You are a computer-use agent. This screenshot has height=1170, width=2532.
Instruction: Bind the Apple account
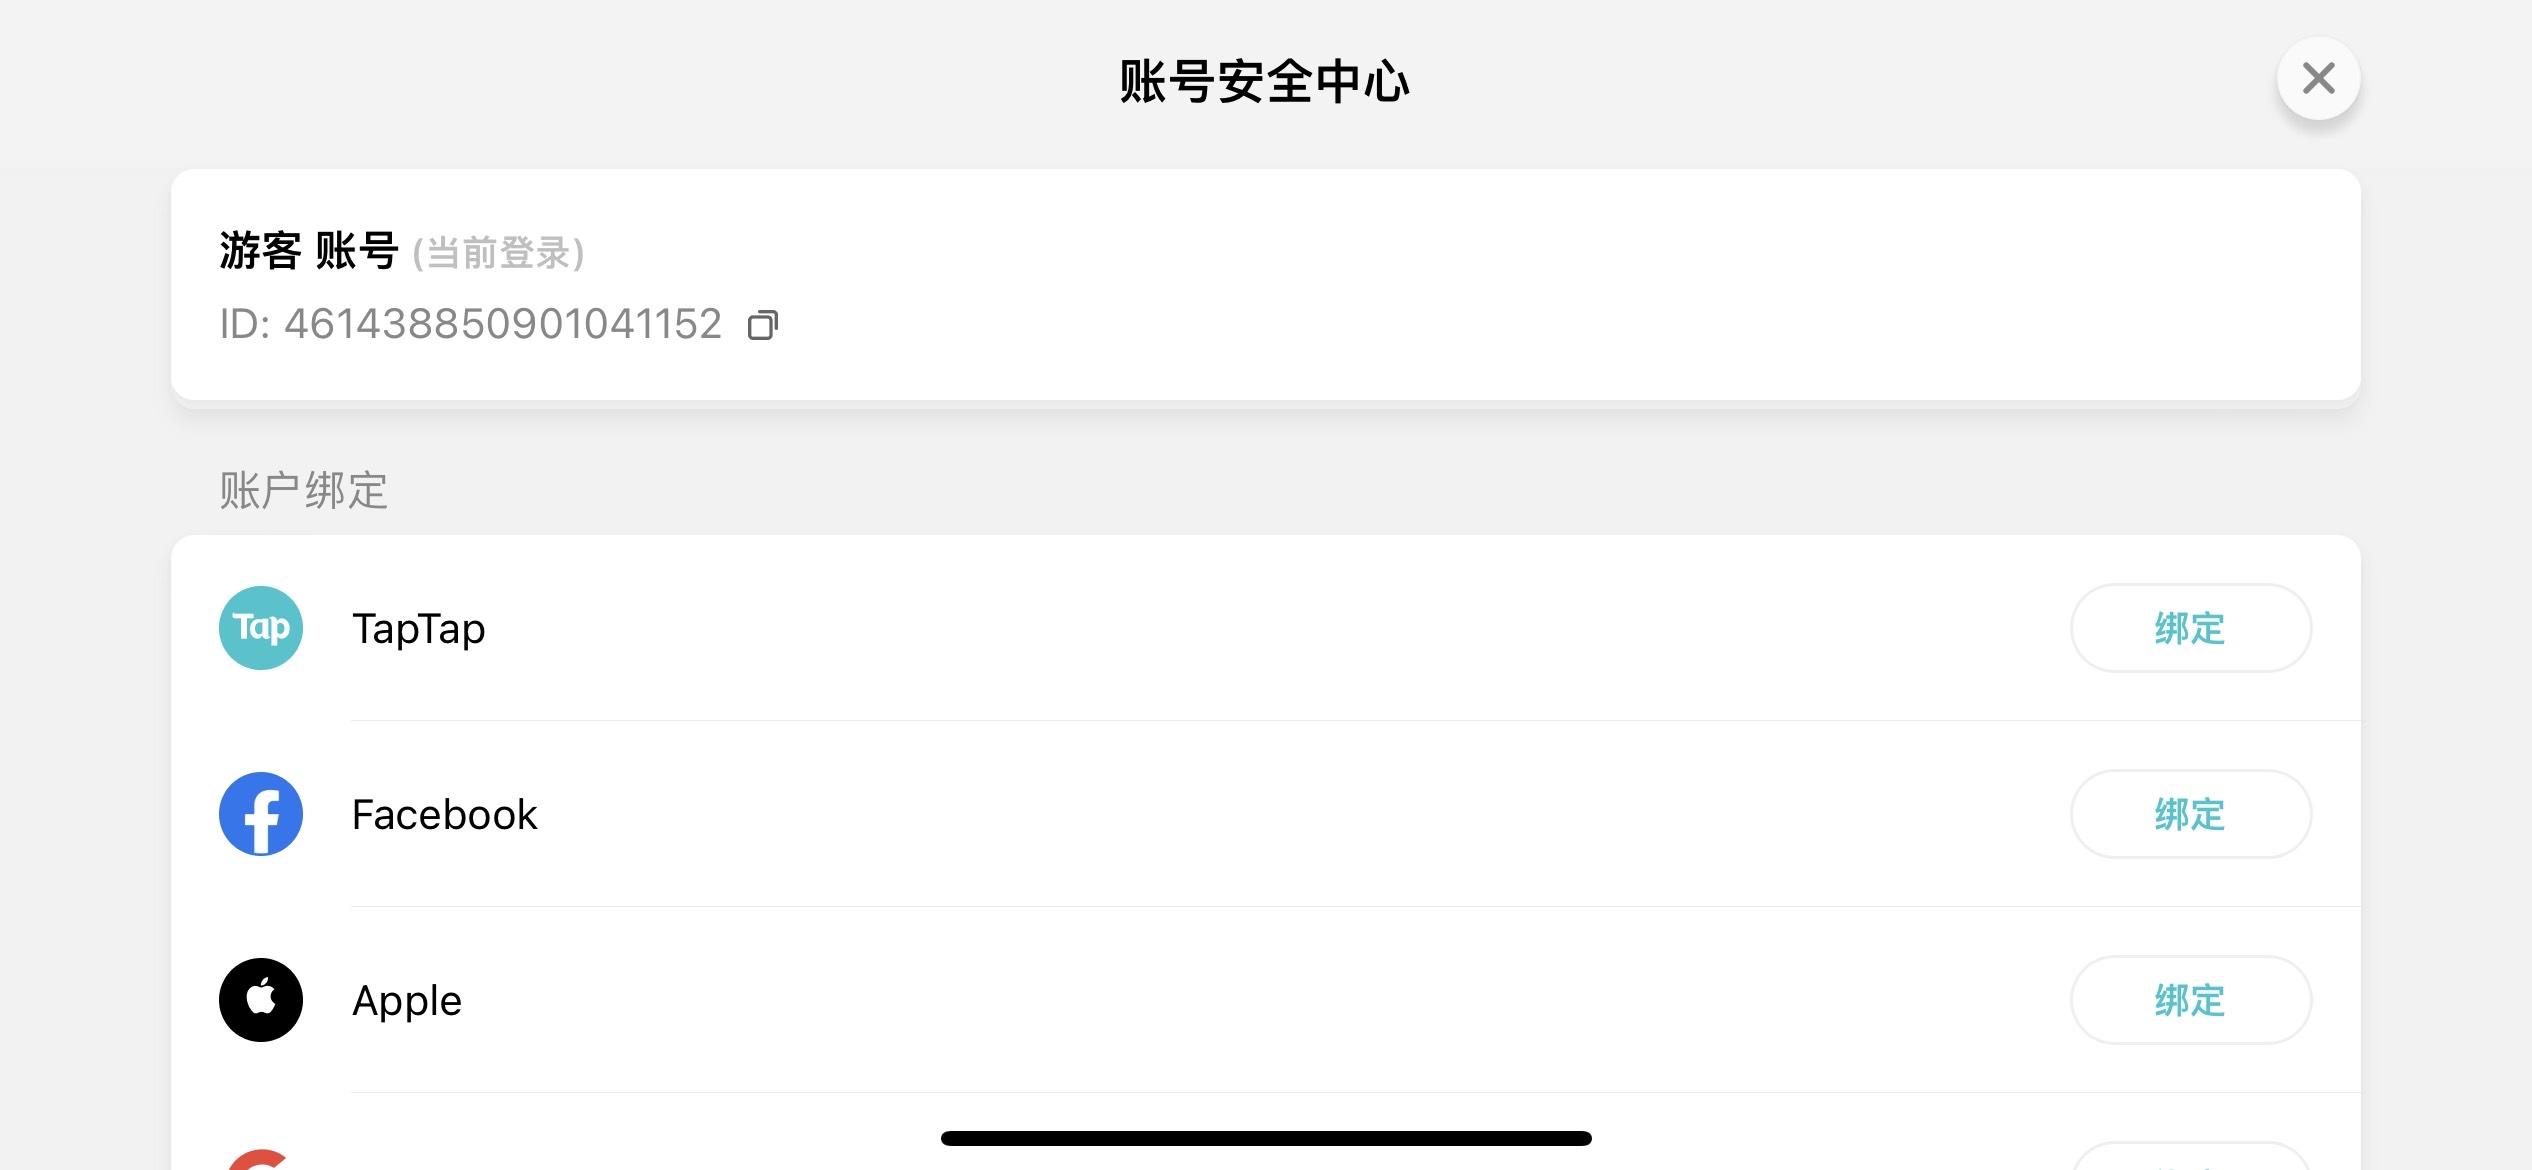pos(2190,1000)
